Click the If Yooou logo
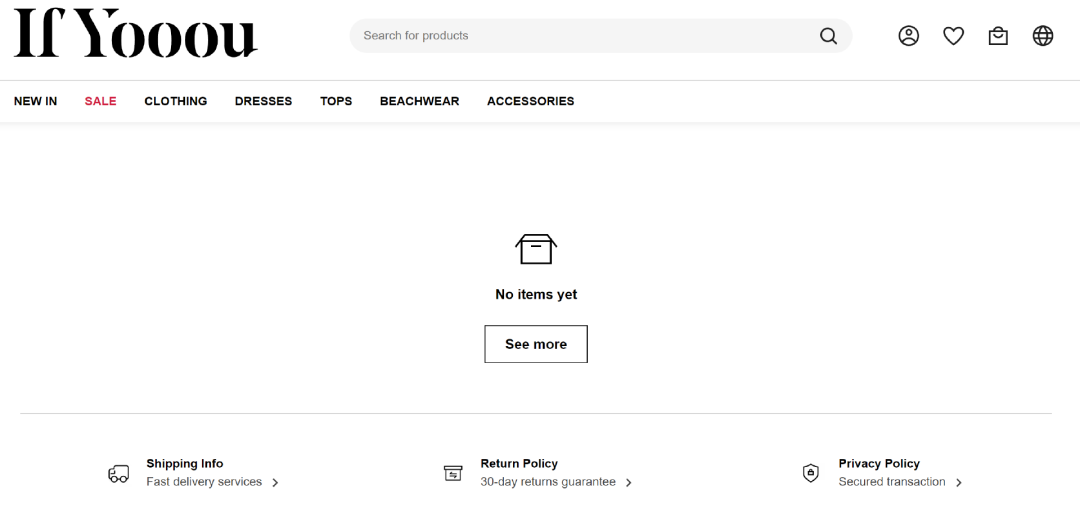The height and width of the screenshot is (530, 1080). click(x=136, y=33)
